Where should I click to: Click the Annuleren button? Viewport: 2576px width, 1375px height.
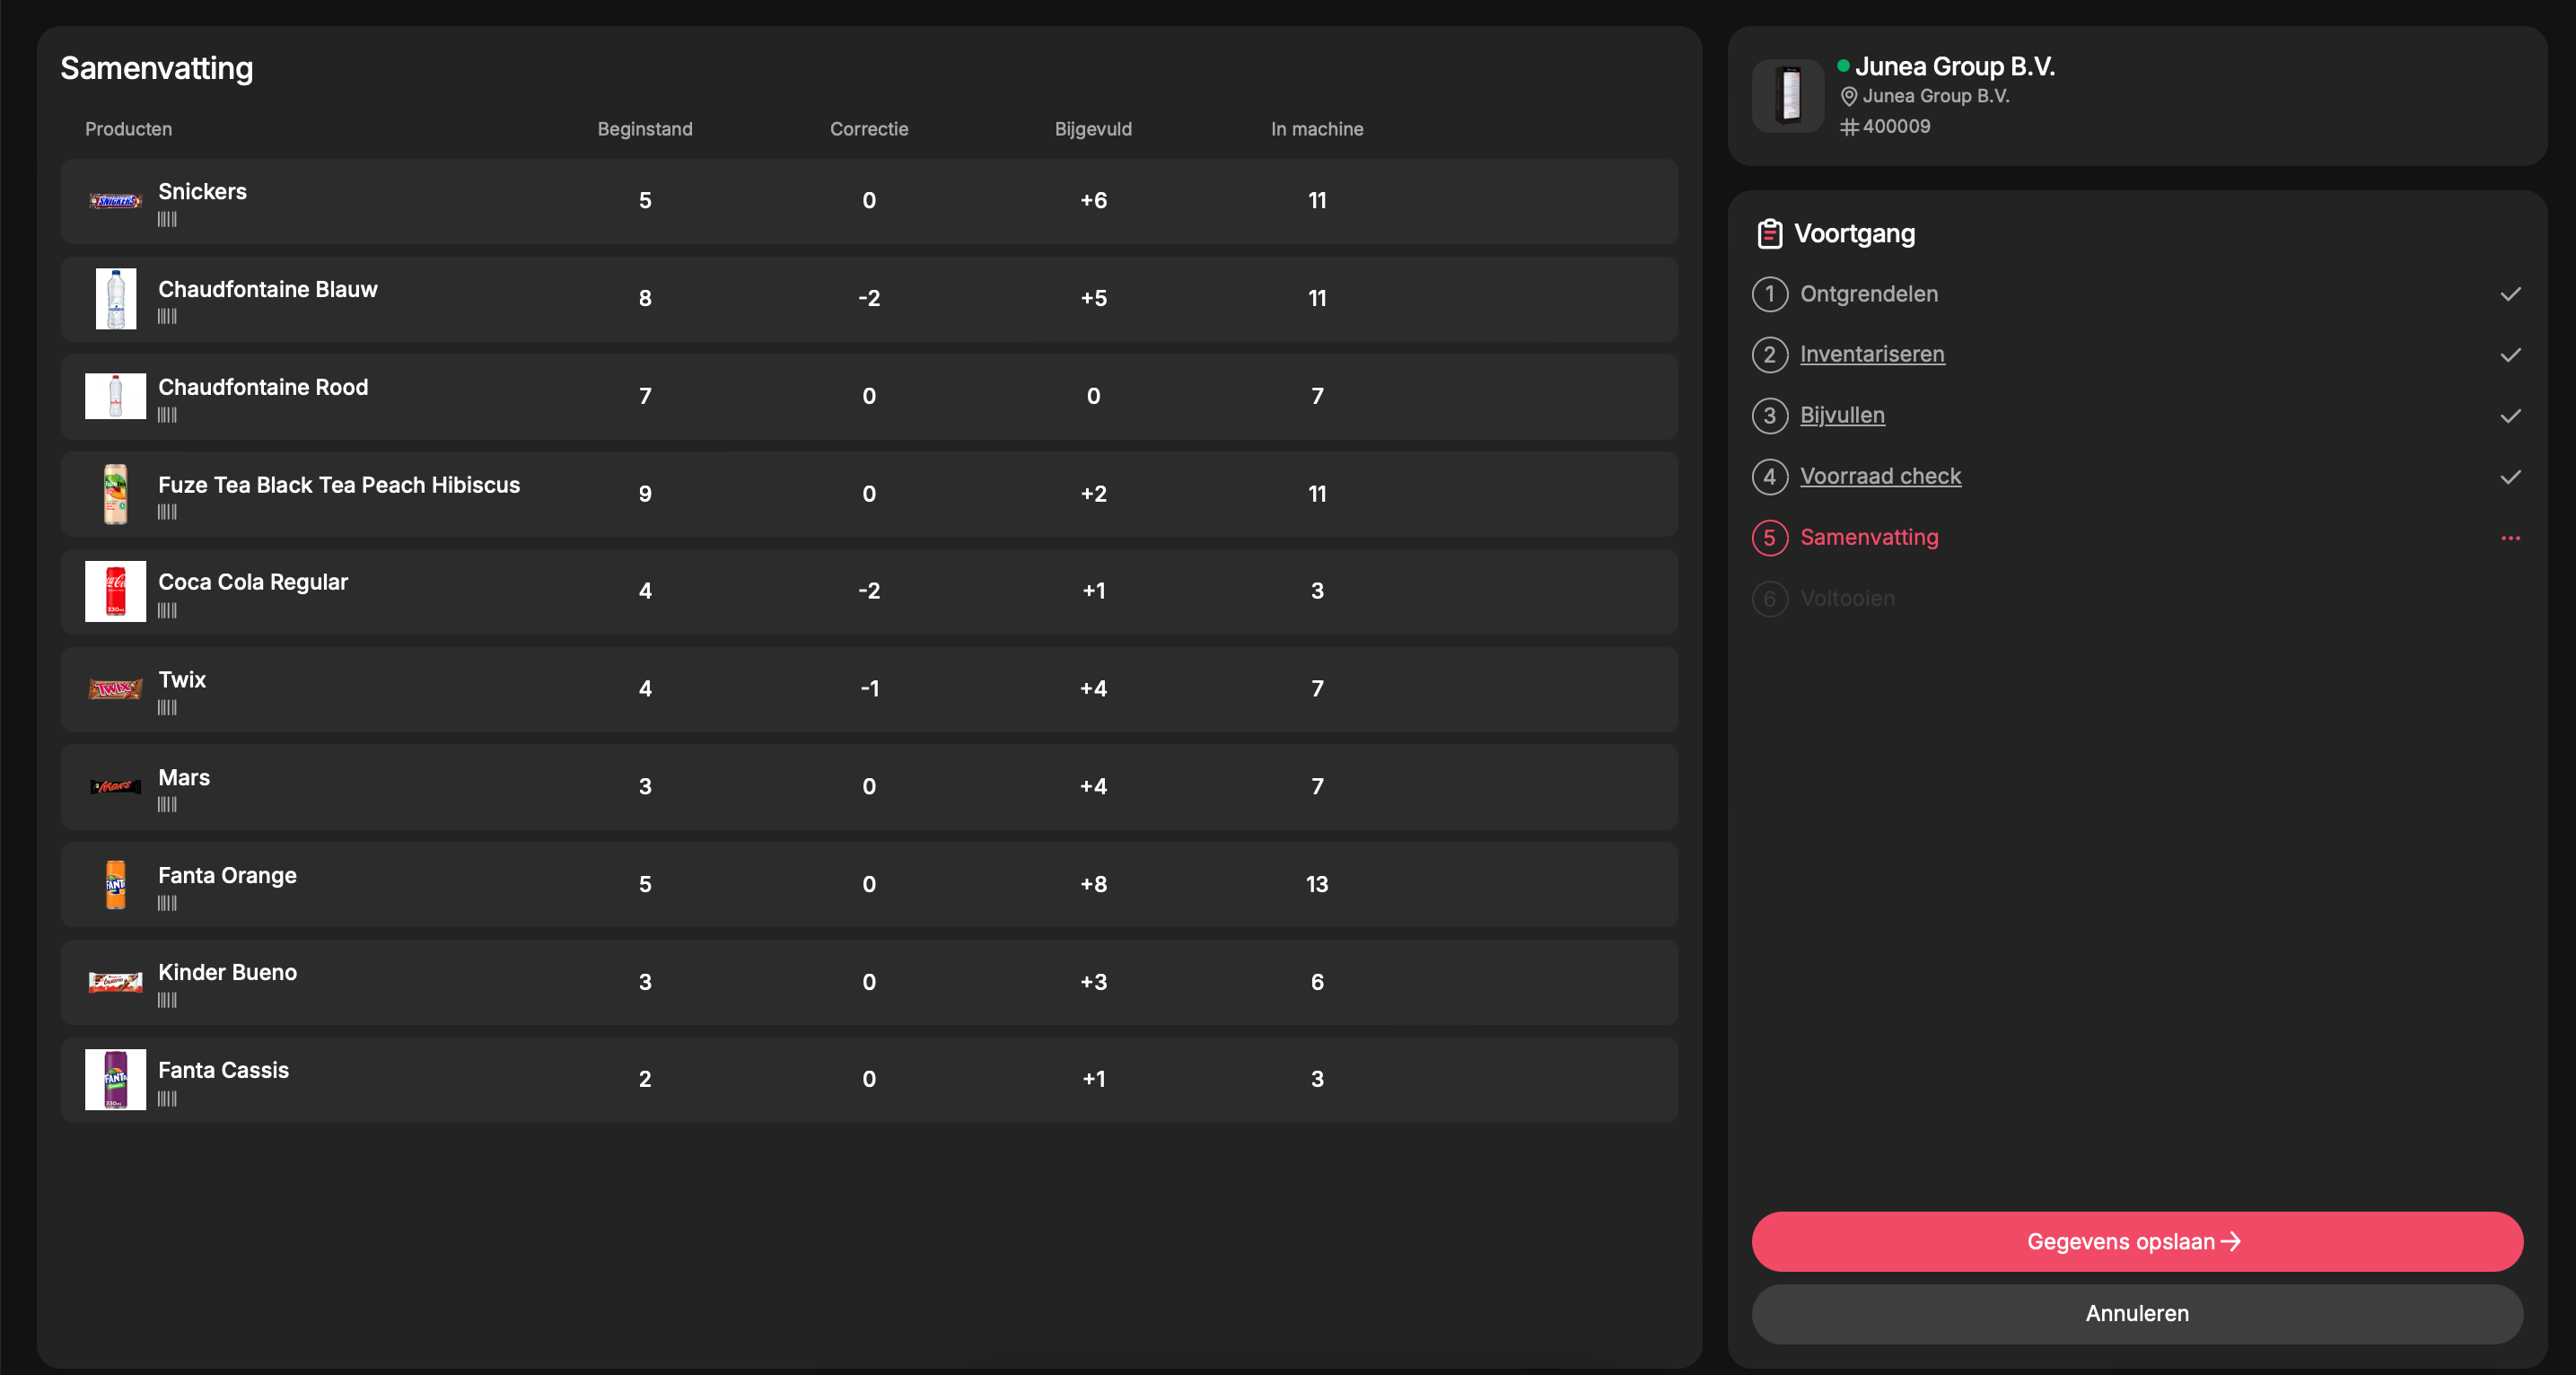2137,1314
